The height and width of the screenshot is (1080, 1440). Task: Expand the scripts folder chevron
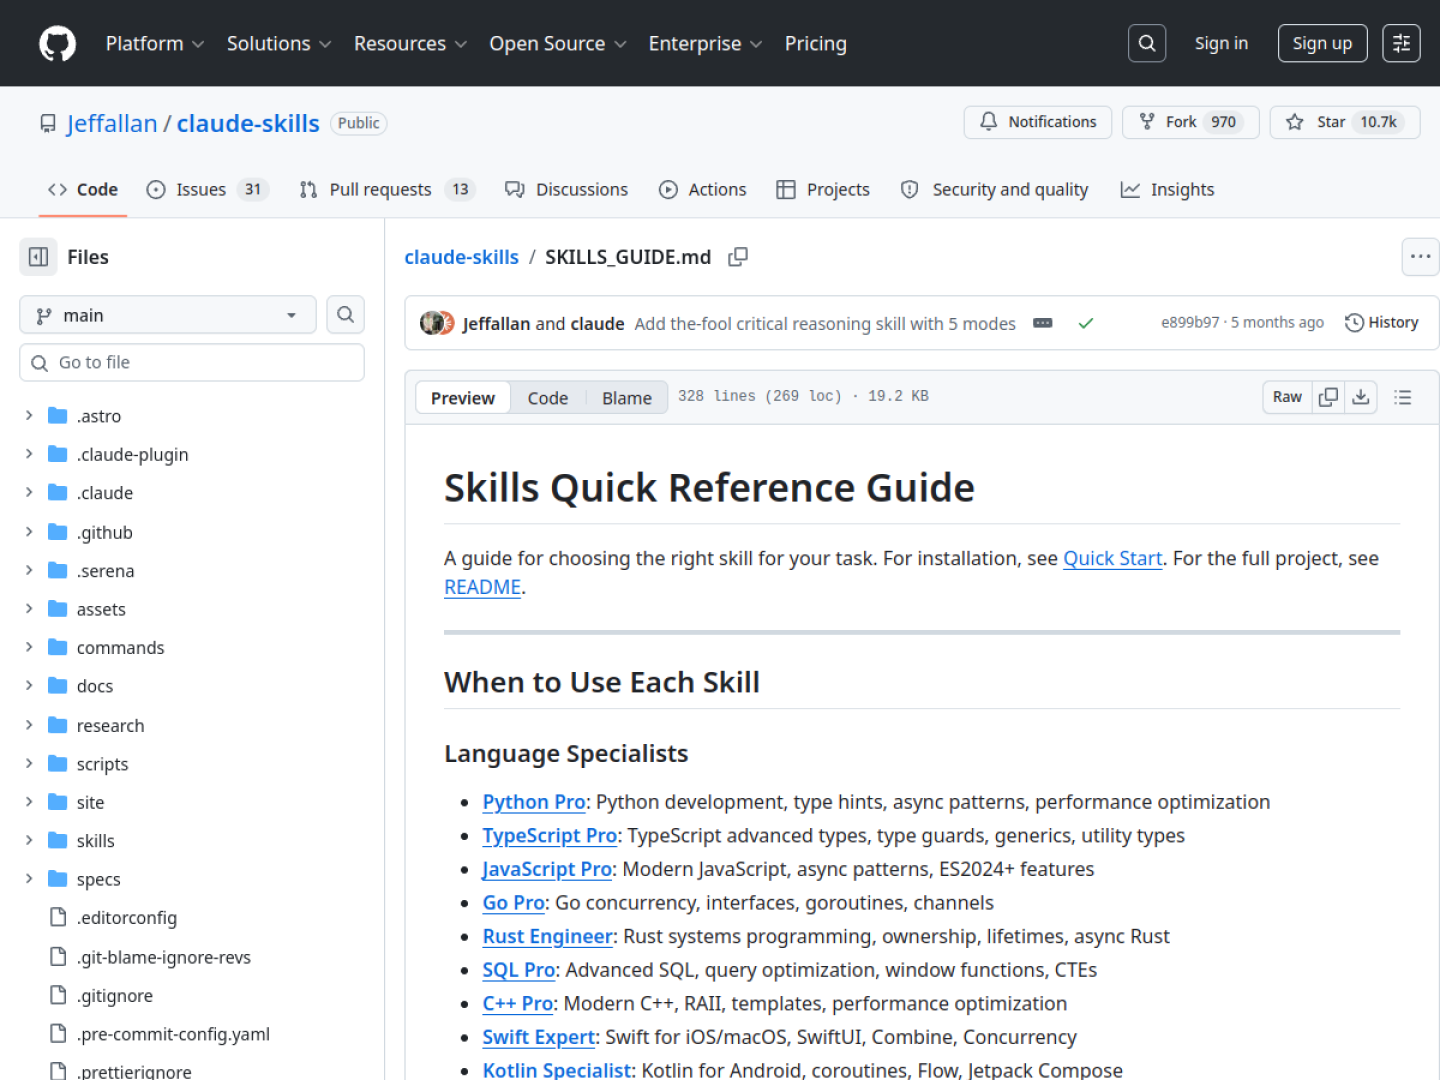pos(29,763)
